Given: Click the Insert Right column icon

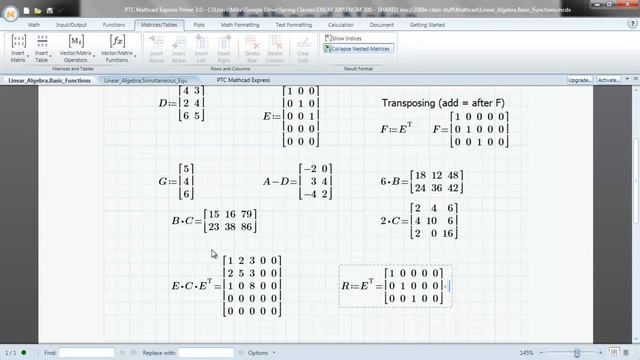Looking at the screenshot, I should tap(224, 42).
